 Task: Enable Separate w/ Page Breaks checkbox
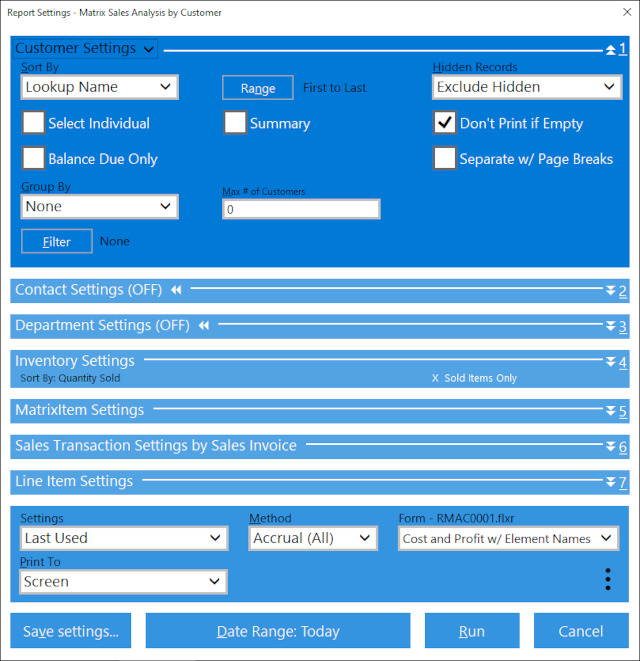[x=445, y=158]
